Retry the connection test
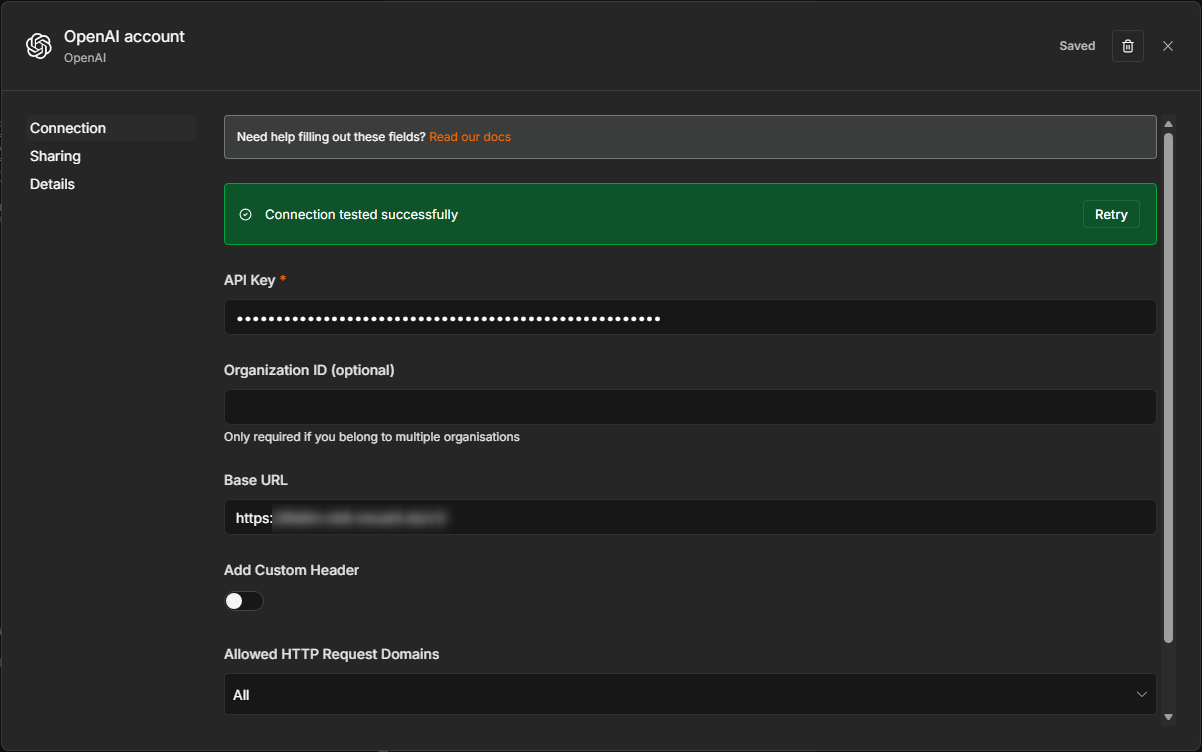This screenshot has width=1202, height=752. [1111, 214]
